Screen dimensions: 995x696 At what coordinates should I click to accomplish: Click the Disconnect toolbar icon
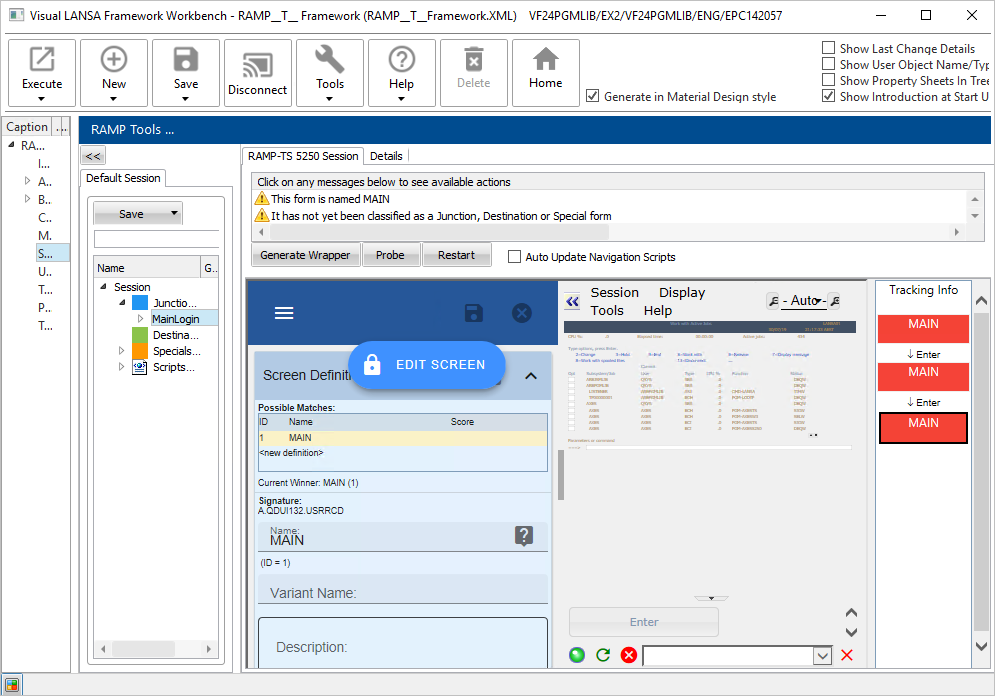258,63
